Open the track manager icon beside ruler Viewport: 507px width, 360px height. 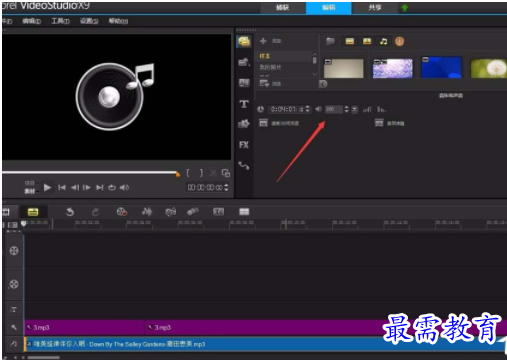pyautogui.click(x=12, y=225)
